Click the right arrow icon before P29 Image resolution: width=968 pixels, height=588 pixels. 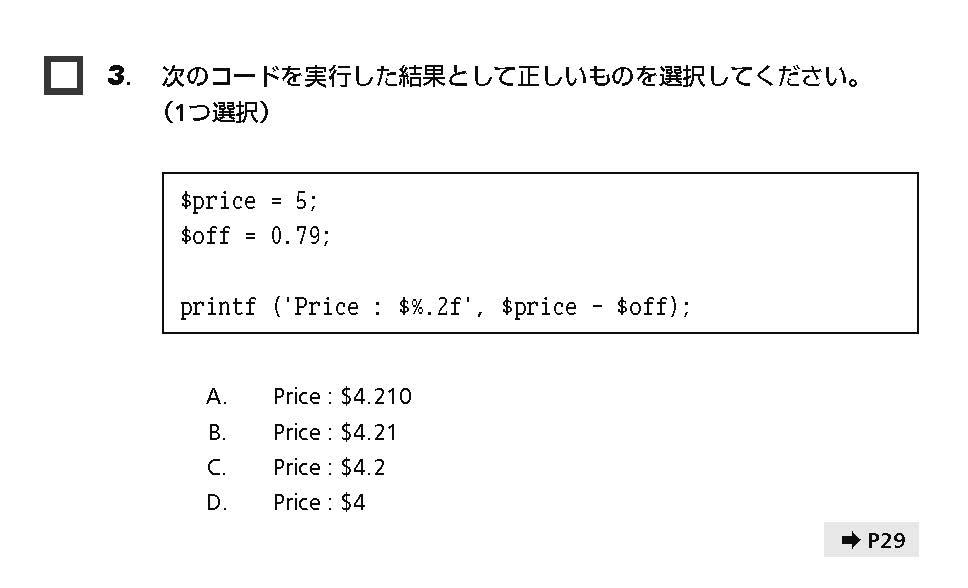point(851,540)
